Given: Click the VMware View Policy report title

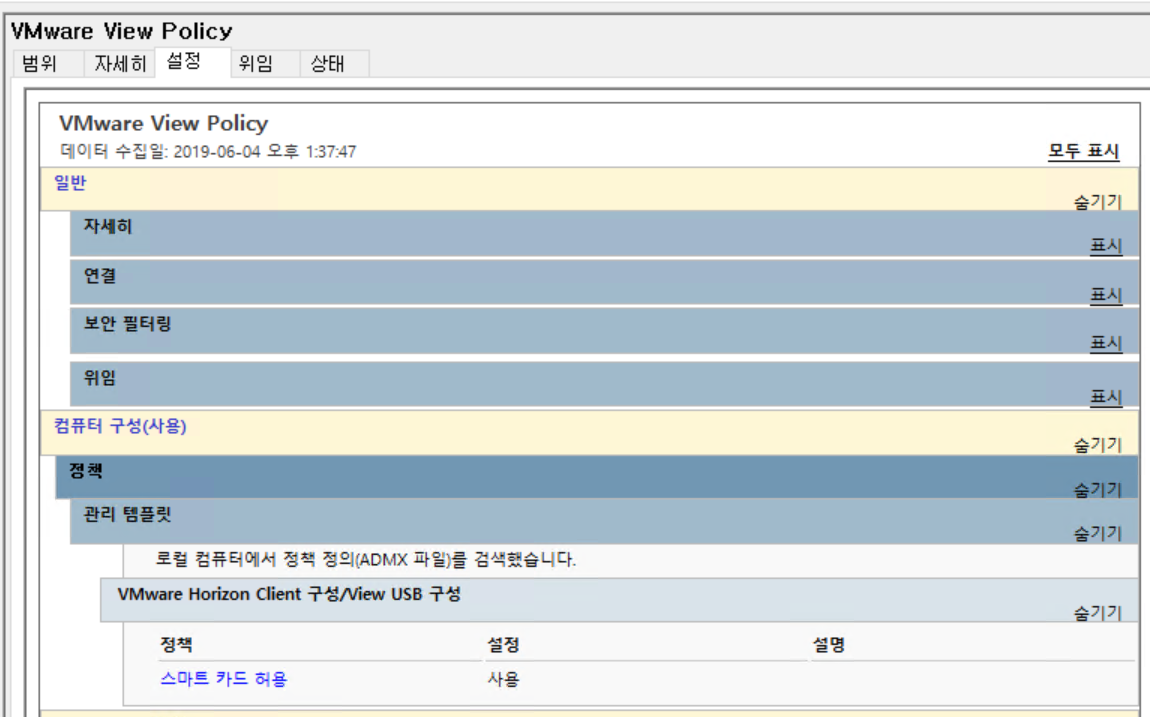Looking at the screenshot, I should [164, 123].
